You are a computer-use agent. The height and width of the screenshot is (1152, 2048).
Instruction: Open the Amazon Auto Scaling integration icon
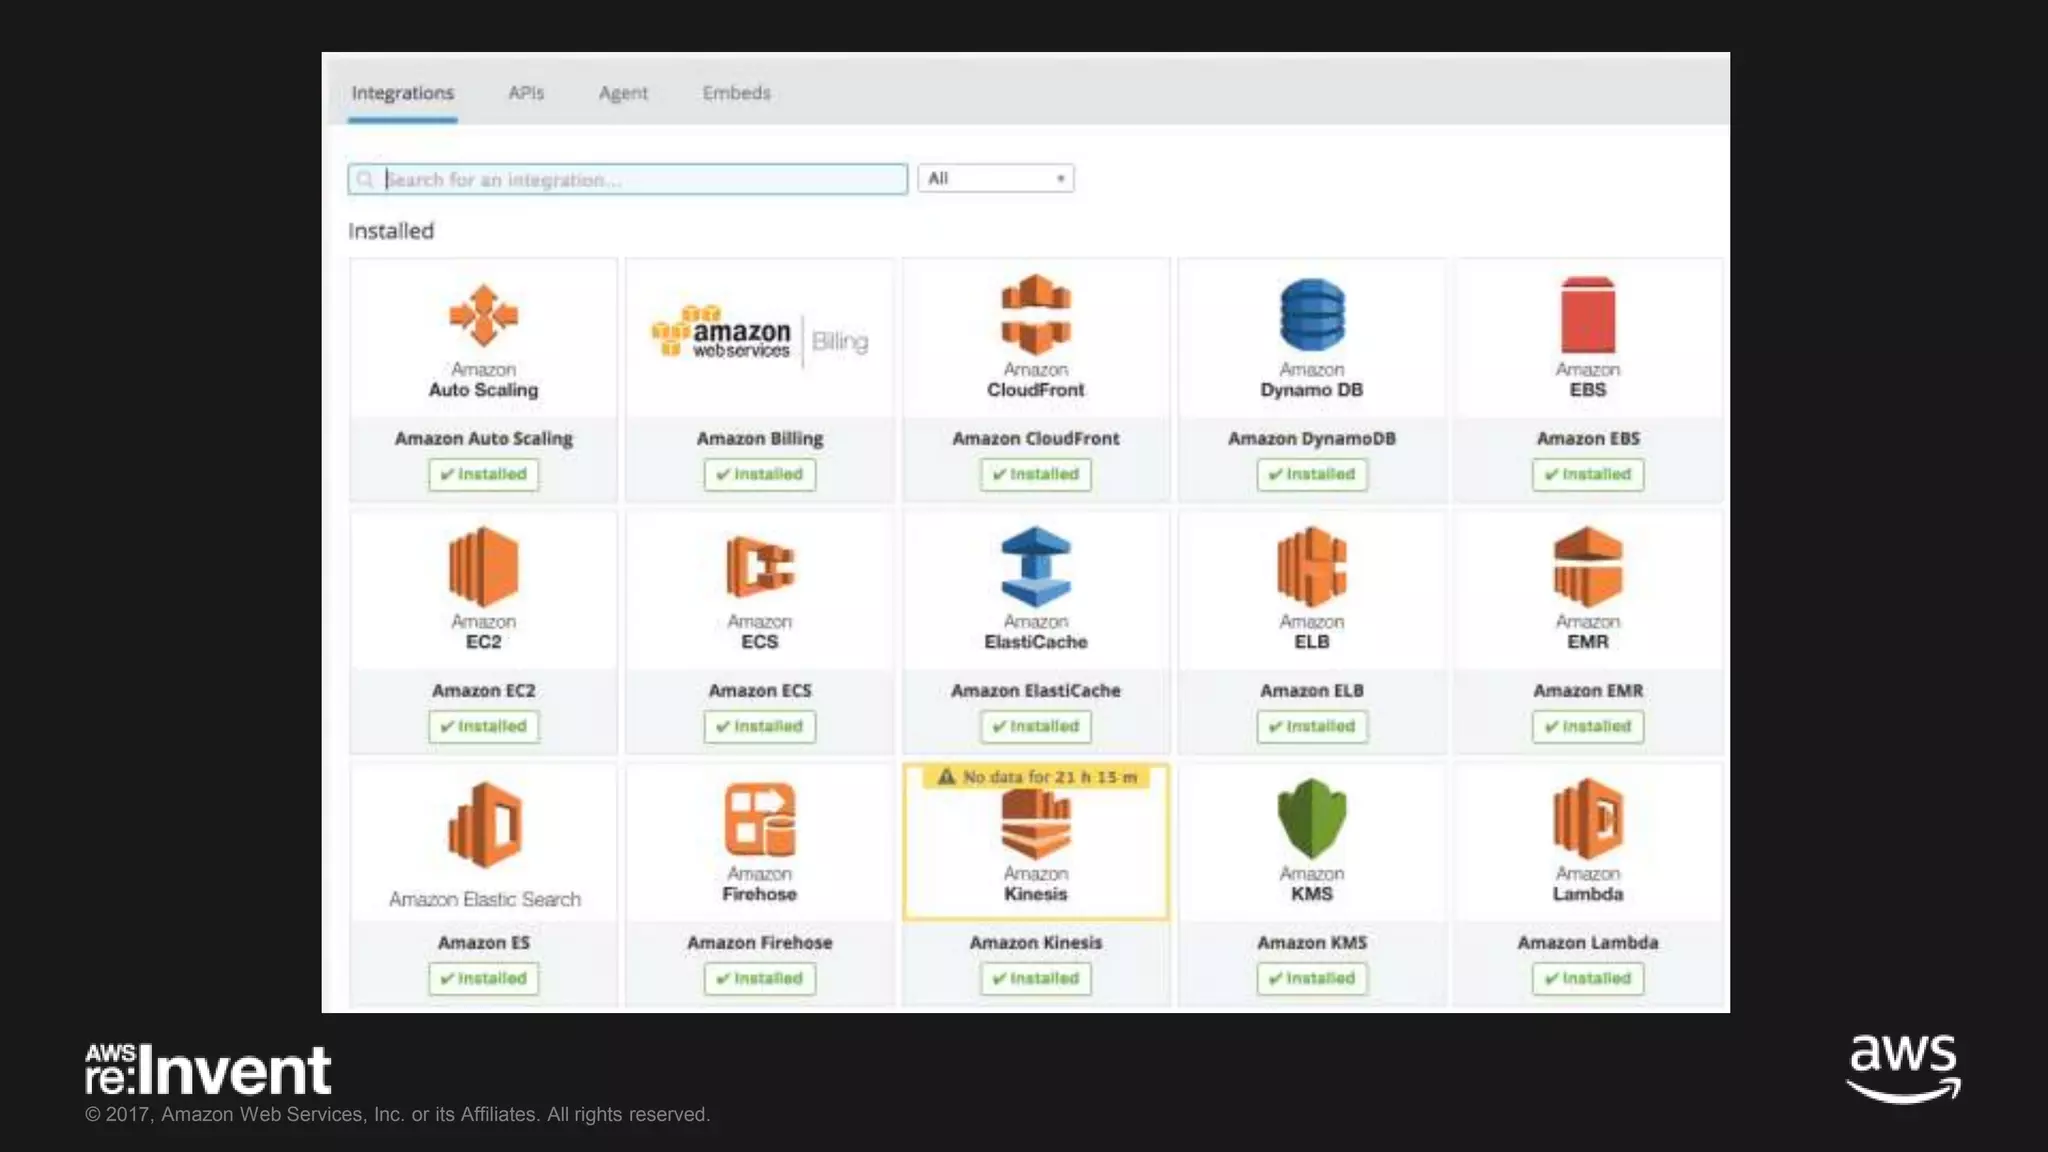click(x=483, y=316)
